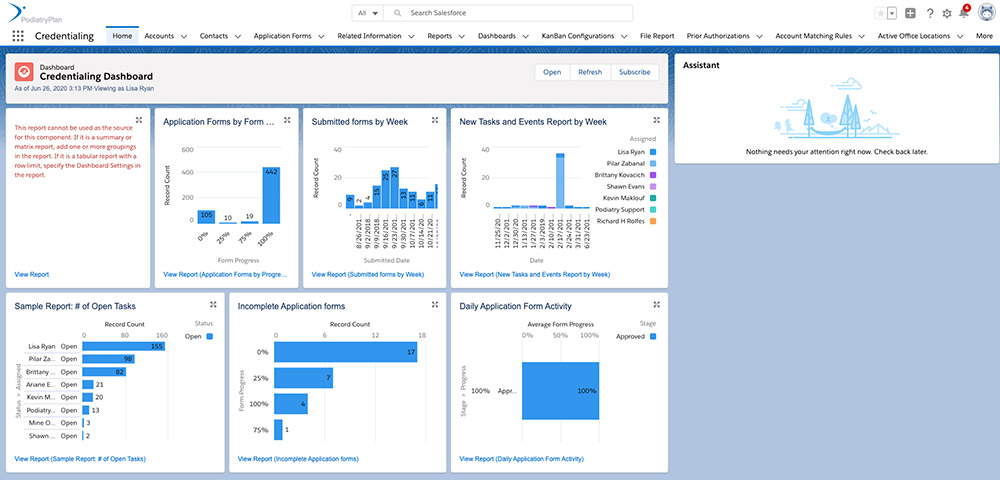
Task: Expand New Tasks and Events Report chart
Action: (657, 120)
